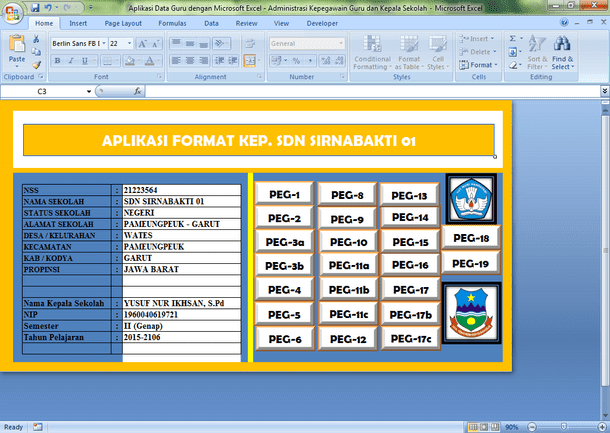Open the orientation options

(x=221, y=44)
